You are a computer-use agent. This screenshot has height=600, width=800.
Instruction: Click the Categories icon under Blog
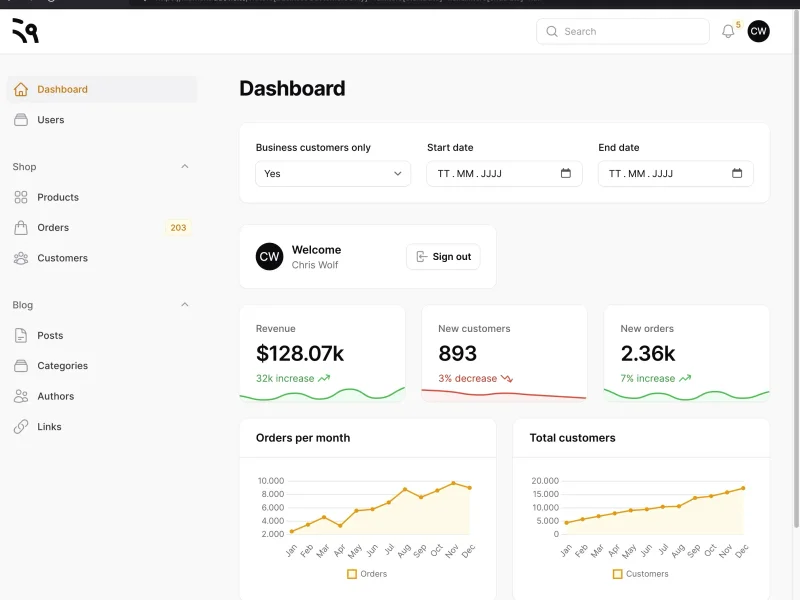tap(20, 365)
